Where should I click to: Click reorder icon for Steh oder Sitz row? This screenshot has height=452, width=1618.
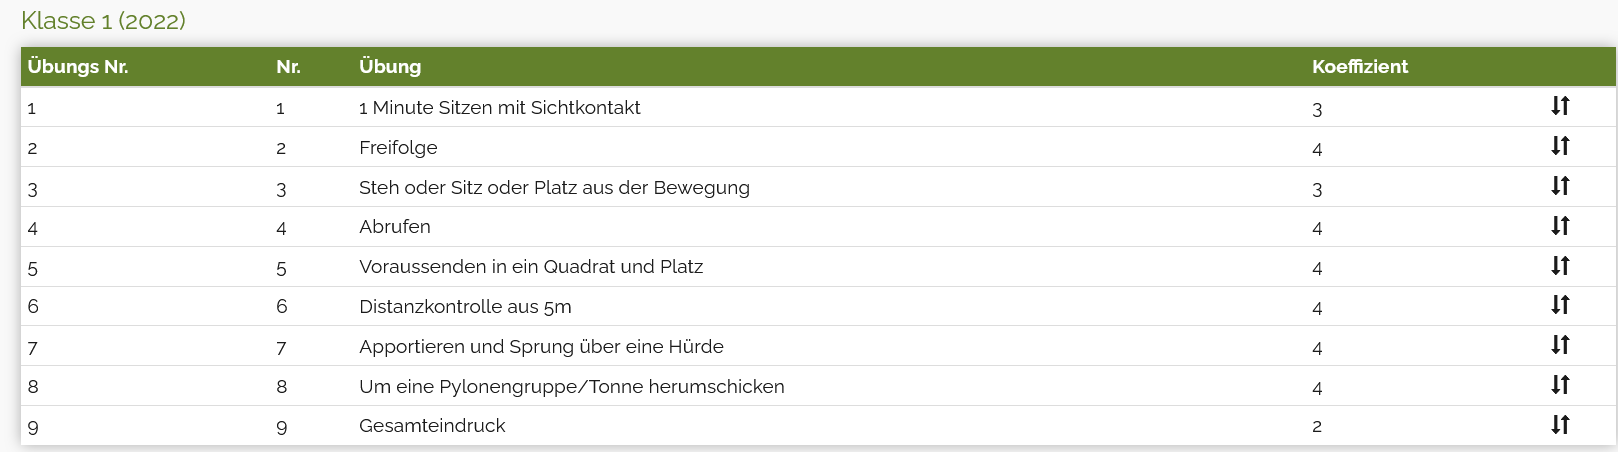coord(1560,186)
